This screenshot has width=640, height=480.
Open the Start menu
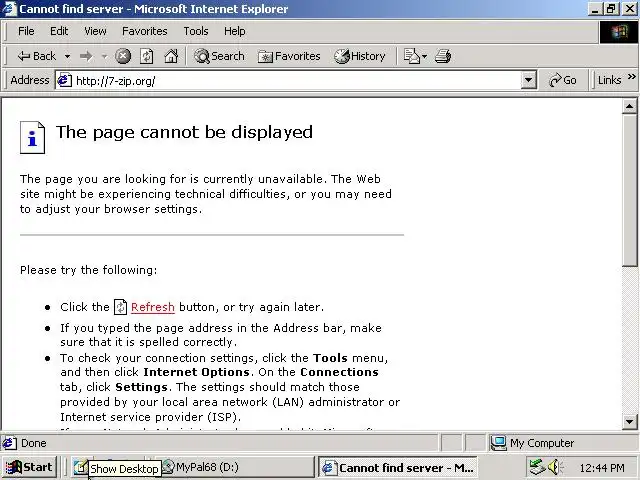click(29, 467)
